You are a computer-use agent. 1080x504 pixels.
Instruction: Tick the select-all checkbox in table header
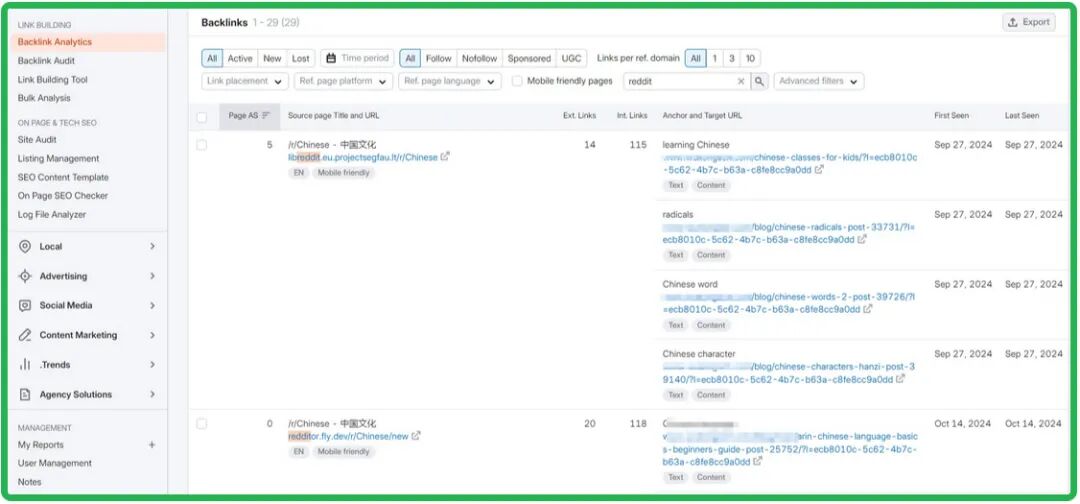pos(202,117)
